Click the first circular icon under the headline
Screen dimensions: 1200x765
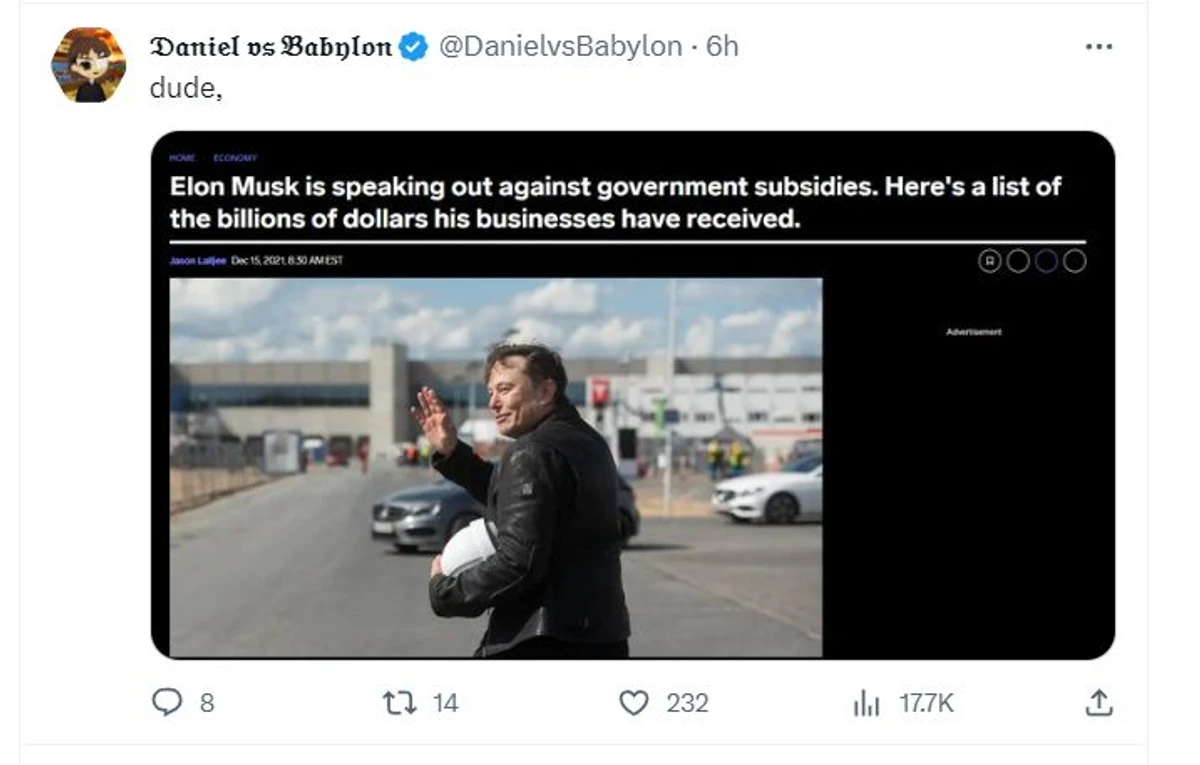pyautogui.click(x=989, y=261)
